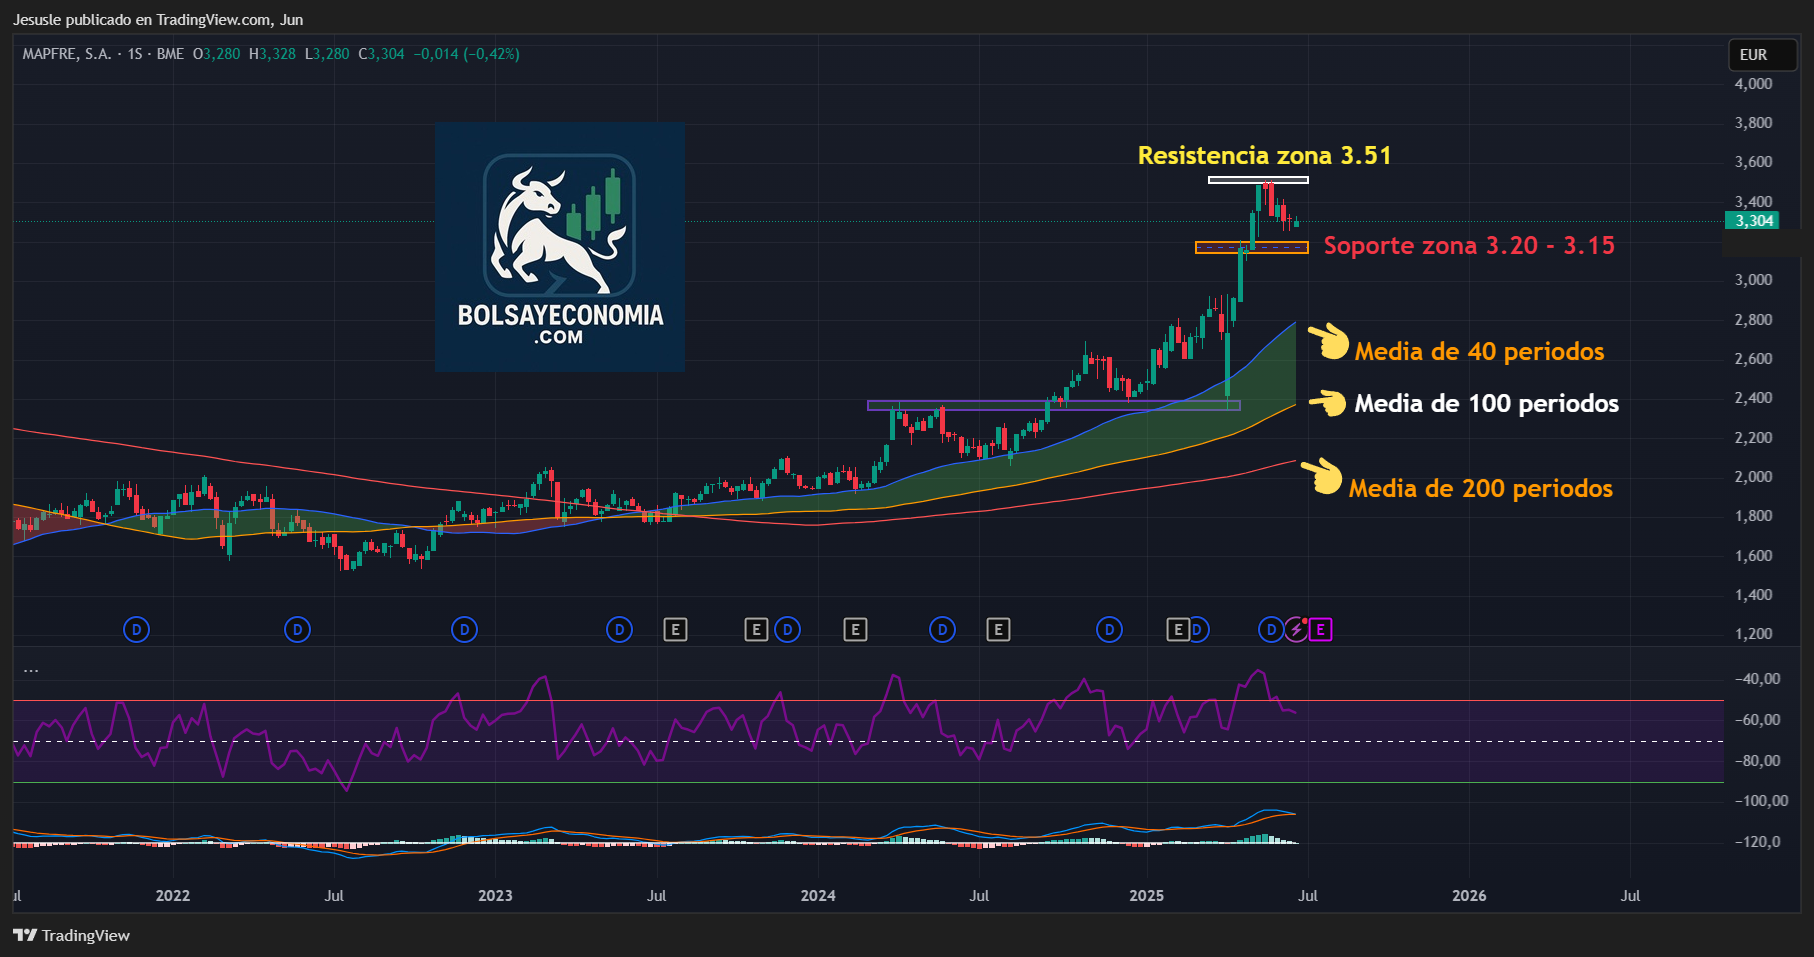Click dividend marker just before Jul 2023
This screenshot has width=1814, height=957.
coord(620,629)
